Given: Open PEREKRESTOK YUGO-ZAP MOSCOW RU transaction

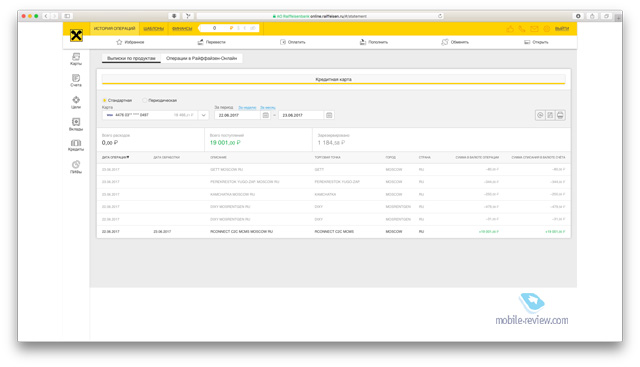Looking at the screenshot, I should coord(333,182).
